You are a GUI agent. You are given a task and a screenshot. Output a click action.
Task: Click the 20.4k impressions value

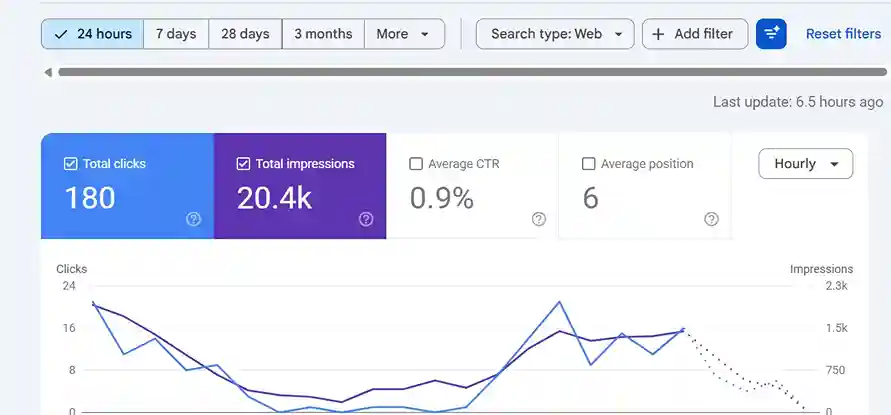pos(274,198)
